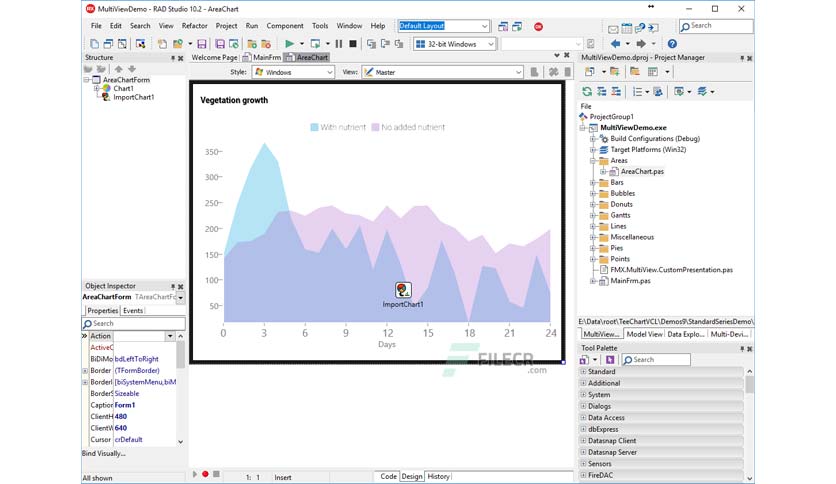Select MainFrm.pas in Project Manager
Viewport: 836px width, 484px height.
point(630,281)
